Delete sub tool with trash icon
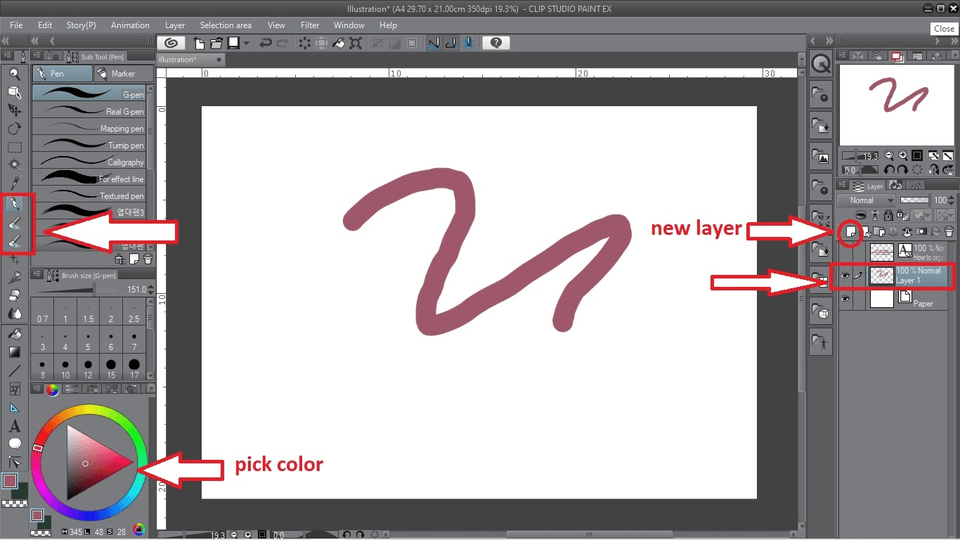The image size is (960, 540). tap(148, 259)
